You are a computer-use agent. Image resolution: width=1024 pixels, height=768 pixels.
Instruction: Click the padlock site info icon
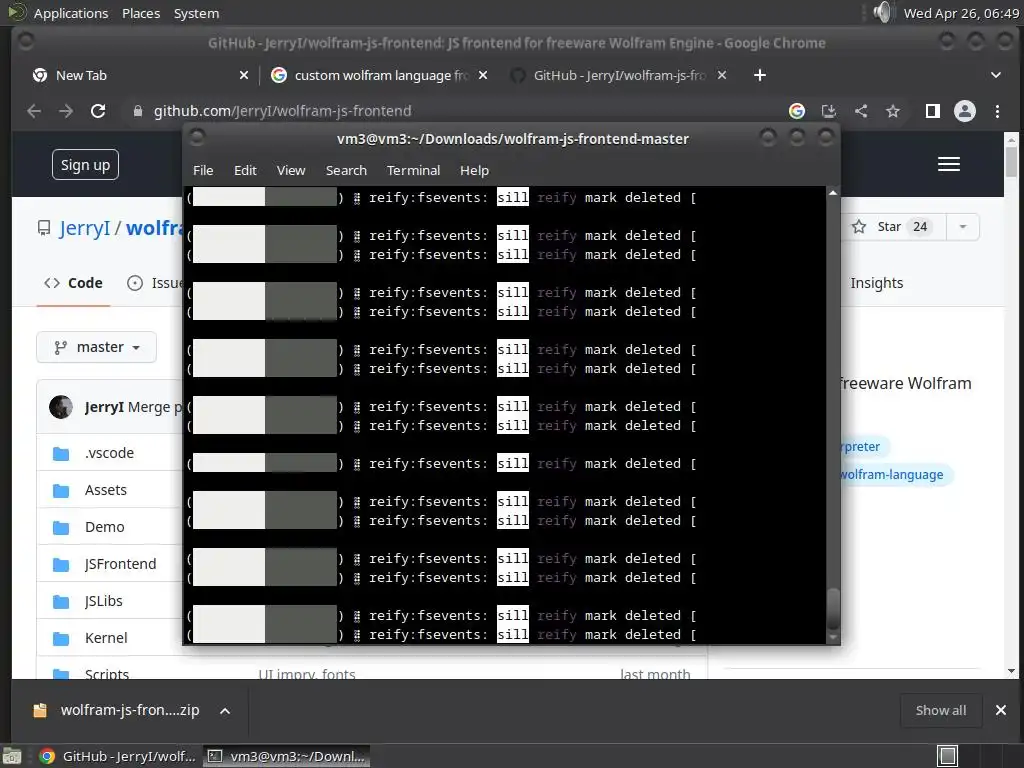click(x=137, y=111)
